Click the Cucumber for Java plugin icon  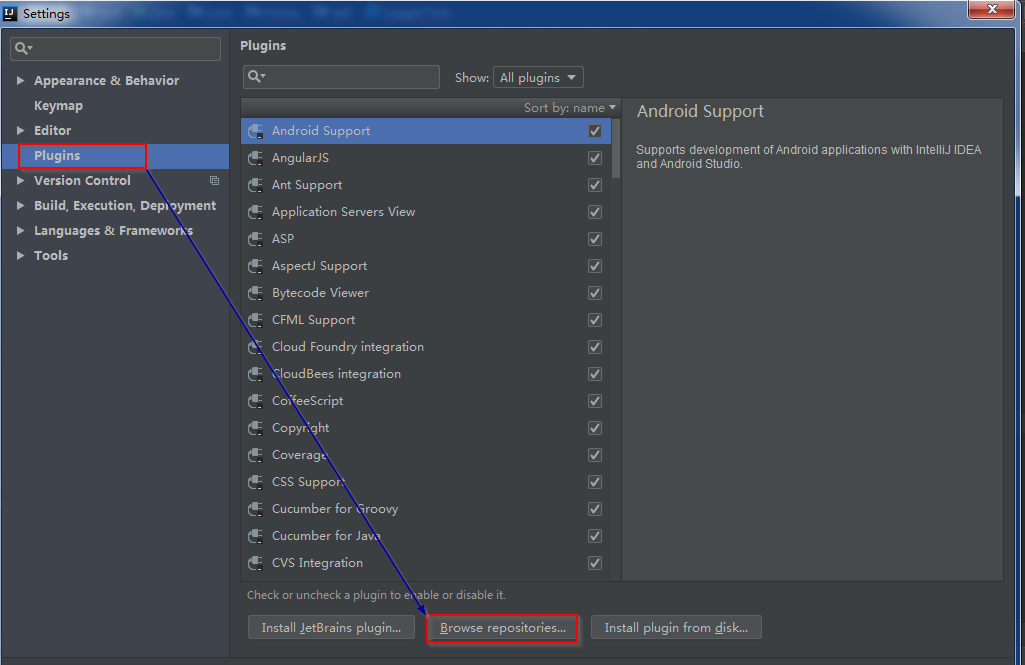(256, 536)
